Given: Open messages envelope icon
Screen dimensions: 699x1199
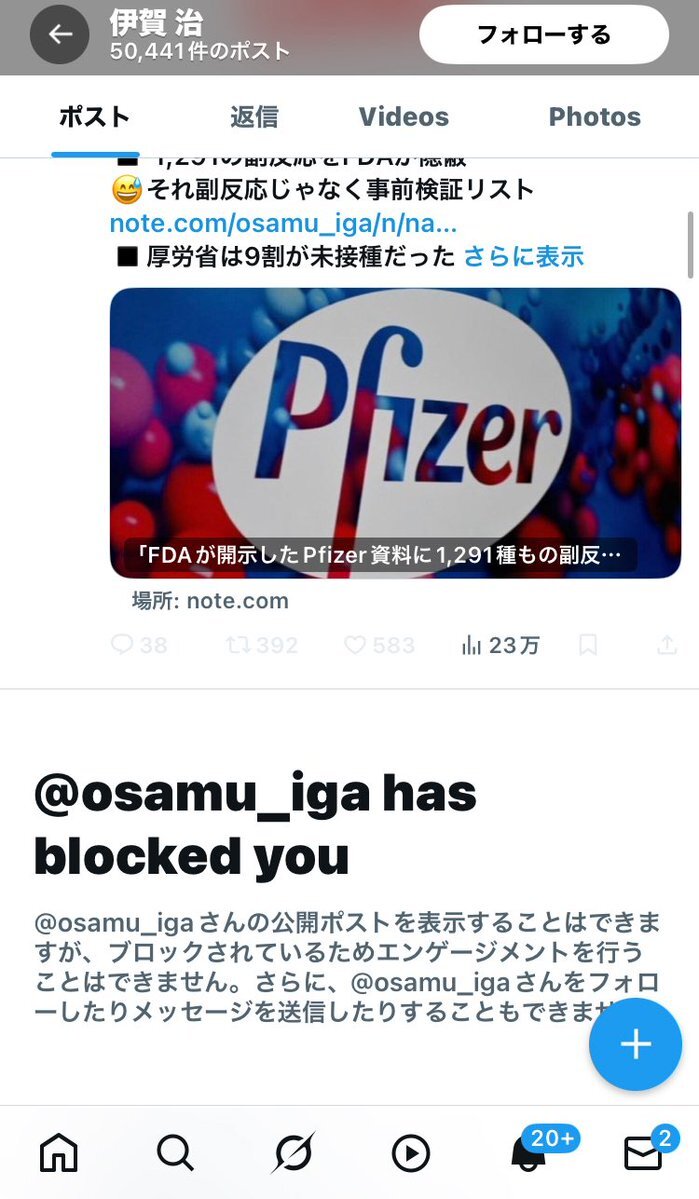Looking at the screenshot, I should tap(643, 1152).
